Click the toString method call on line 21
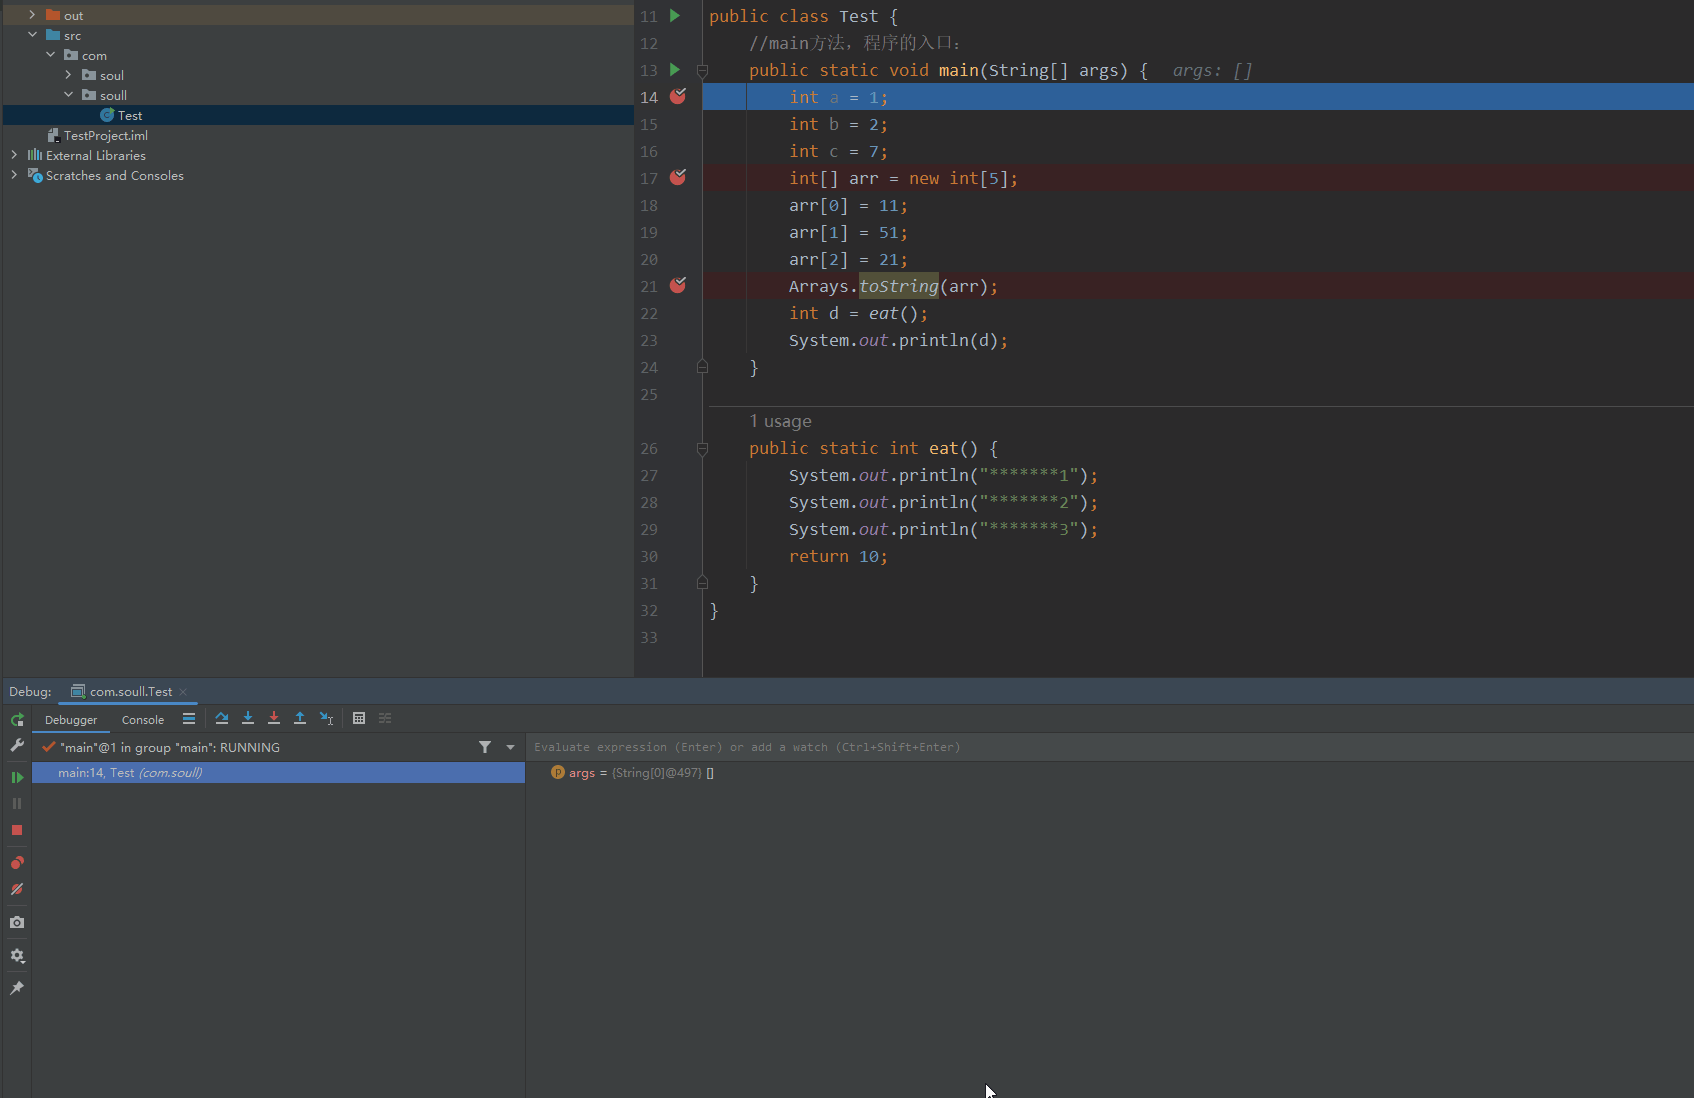1694x1098 pixels. coord(898,287)
